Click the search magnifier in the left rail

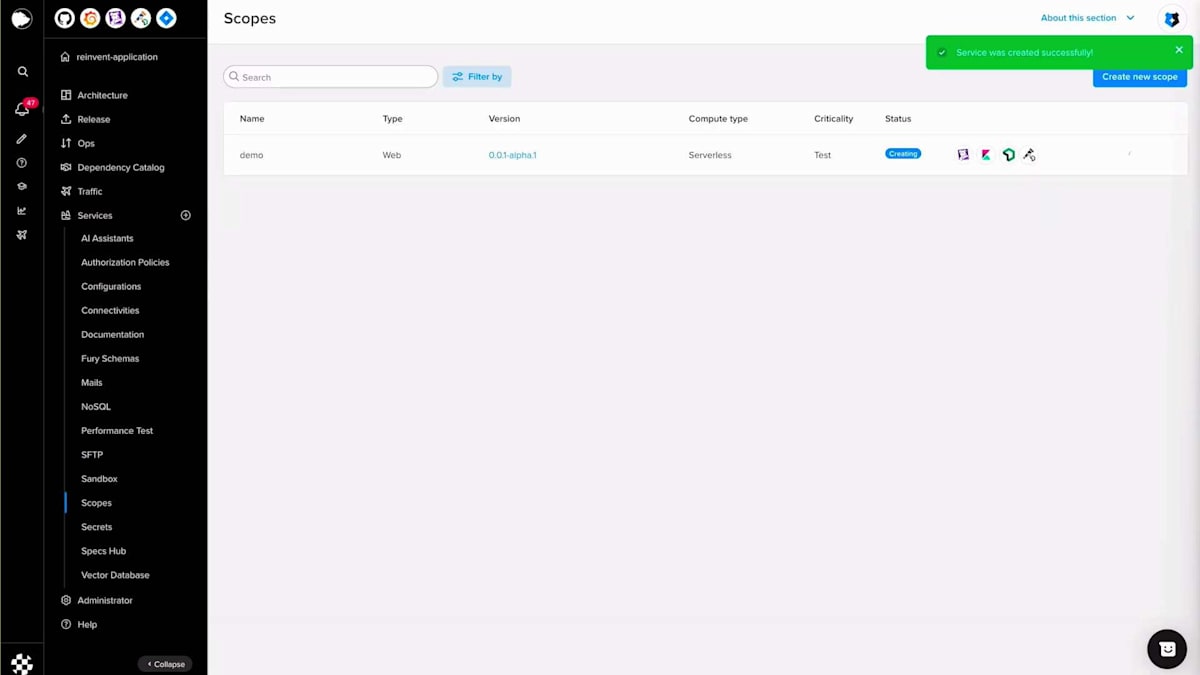(x=22, y=72)
